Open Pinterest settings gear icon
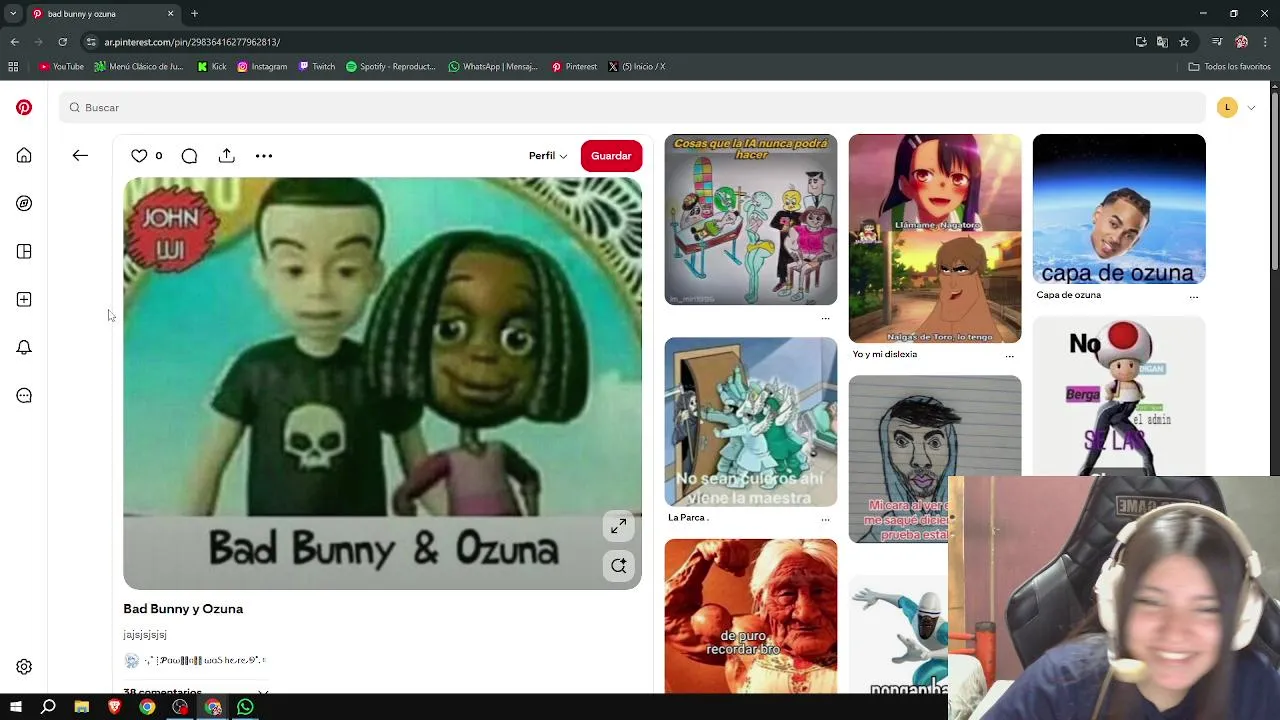Image resolution: width=1280 pixels, height=720 pixels. pyautogui.click(x=24, y=667)
